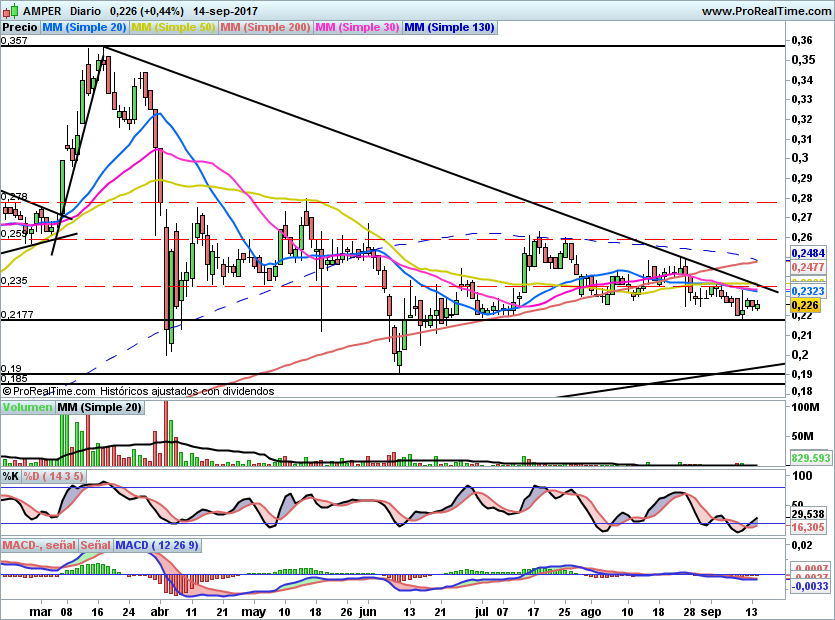Click the %K stochastic label

[10, 476]
